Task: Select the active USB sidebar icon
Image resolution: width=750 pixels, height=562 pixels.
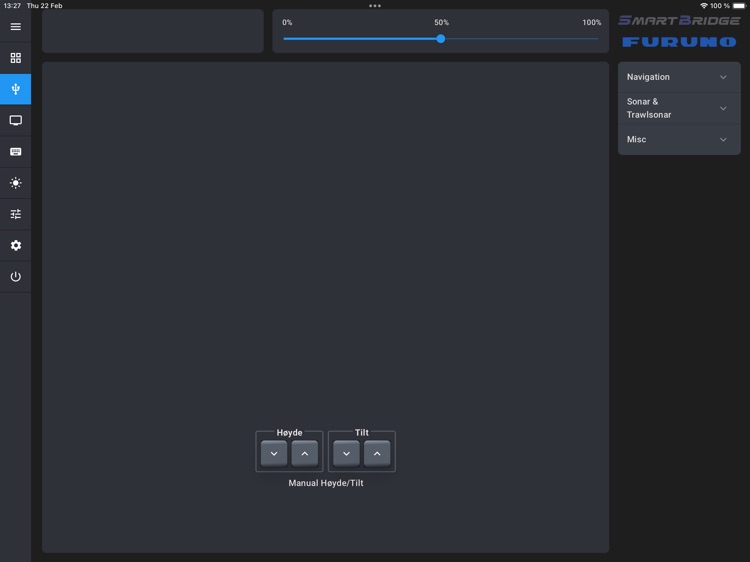Action: 15,89
